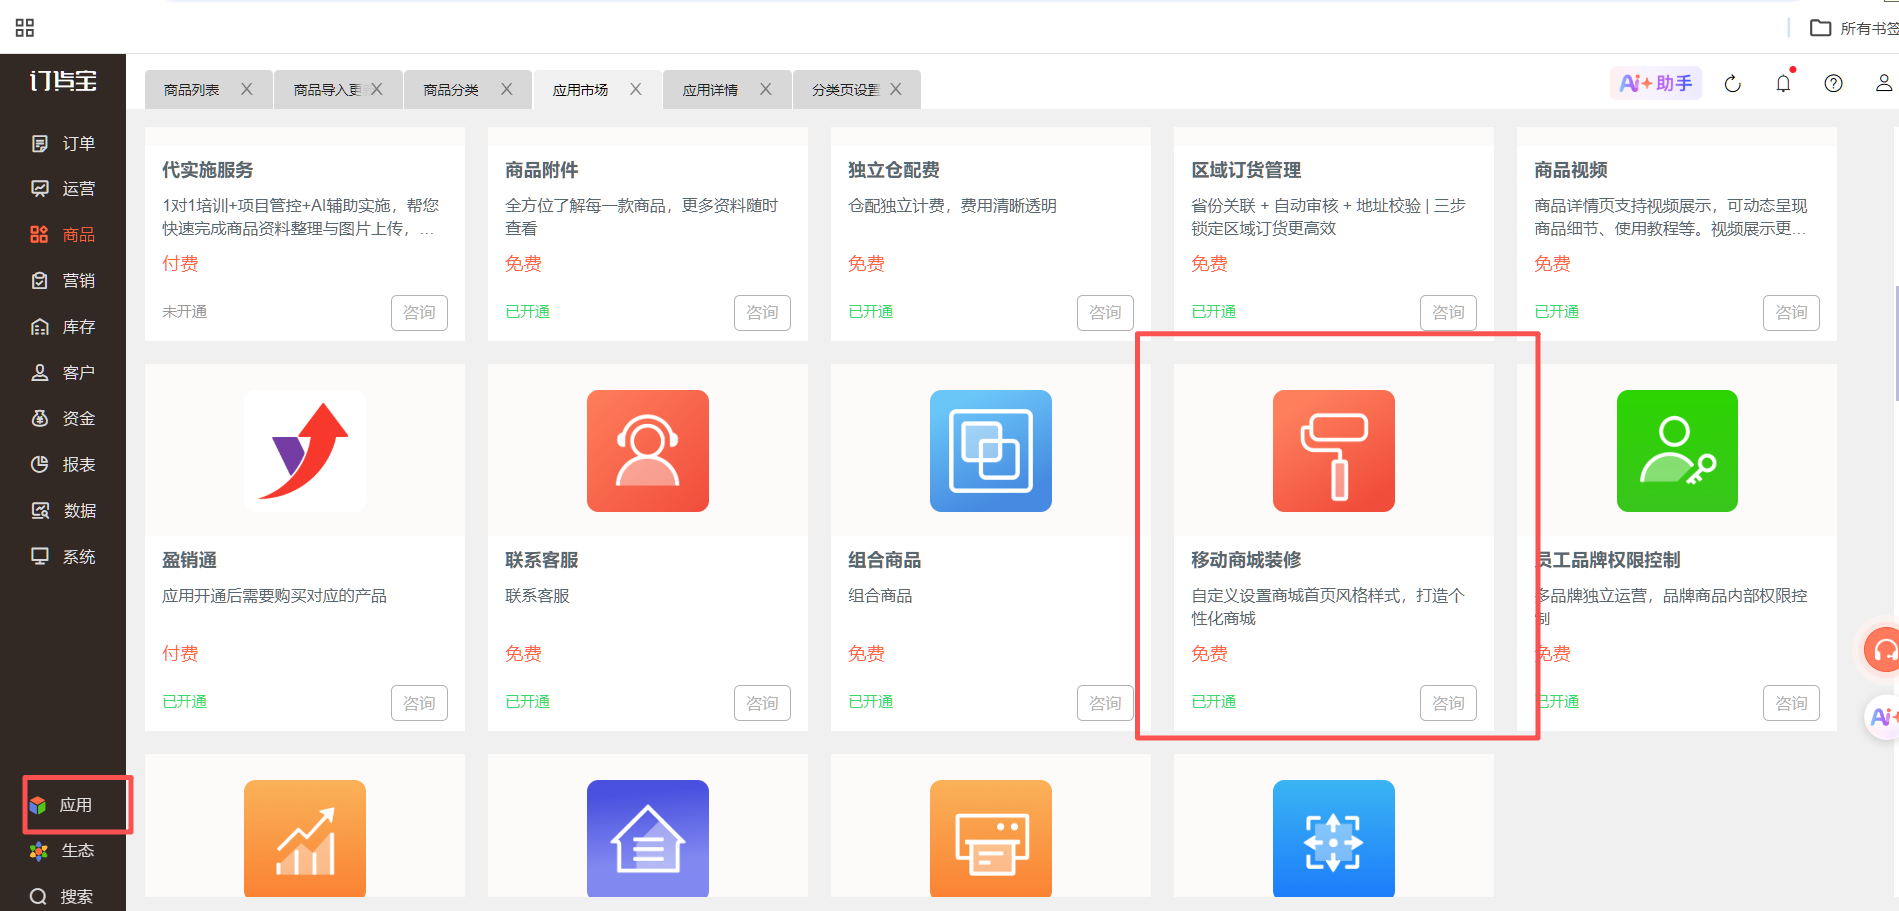Open the 报表 sidebar menu
This screenshot has width=1899, height=911.
(63, 465)
